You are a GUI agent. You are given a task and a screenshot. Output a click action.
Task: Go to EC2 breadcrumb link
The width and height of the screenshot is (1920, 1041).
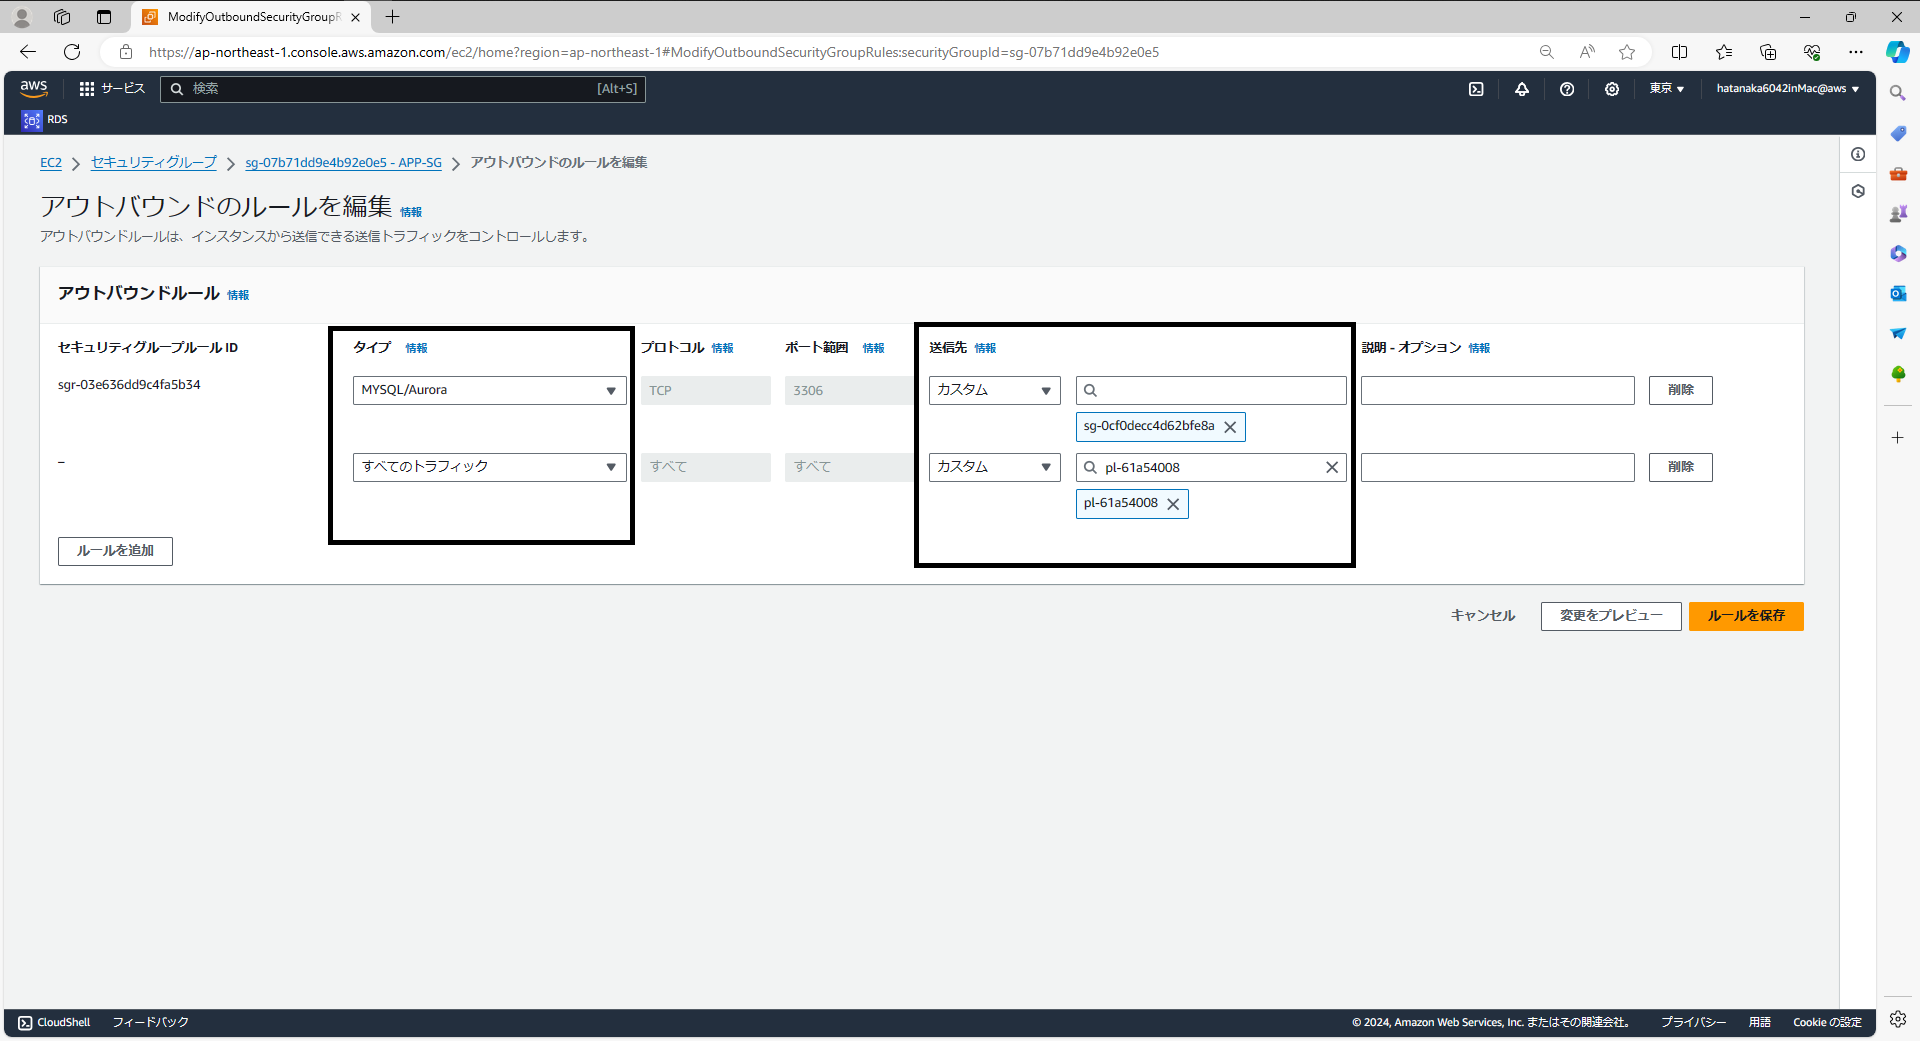tap(51, 163)
